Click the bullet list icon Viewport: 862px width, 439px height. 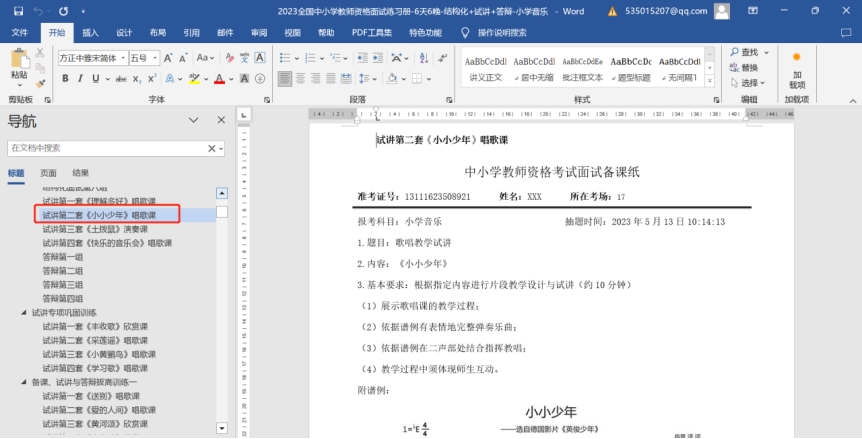(285, 58)
